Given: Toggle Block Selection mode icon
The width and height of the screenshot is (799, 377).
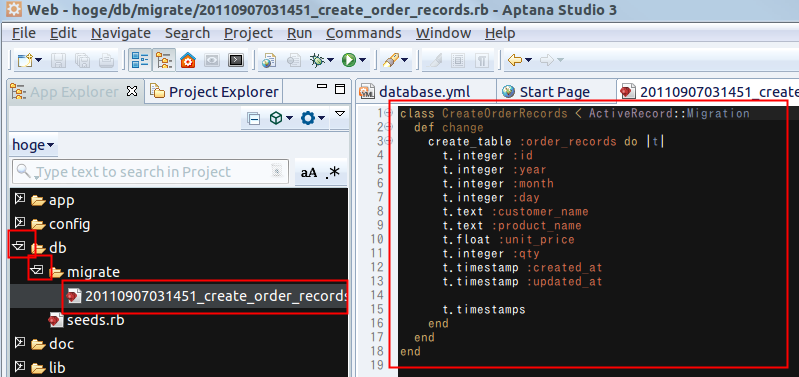Looking at the screenshot, I should pos(458,61).
